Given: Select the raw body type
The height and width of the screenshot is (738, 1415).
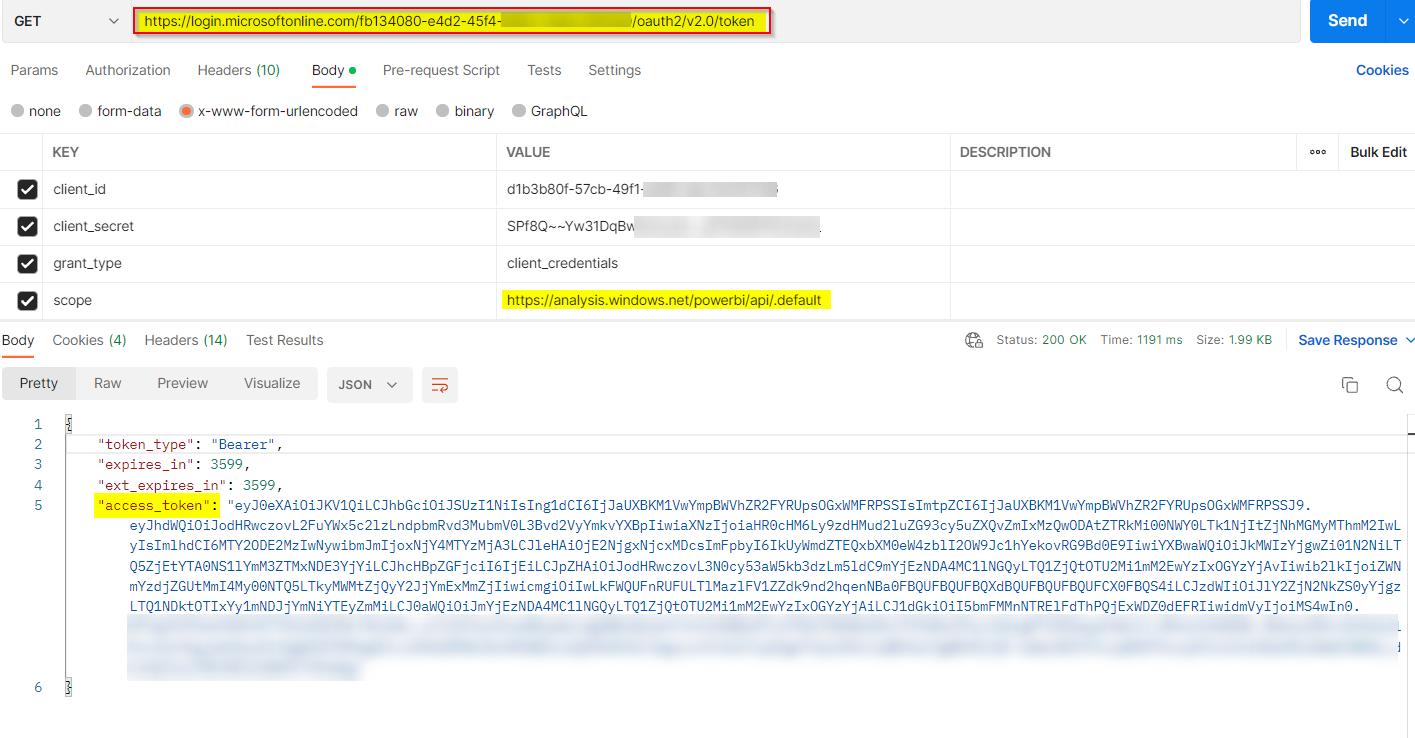Looking at the screenshot, I should [x=397, y=111].
